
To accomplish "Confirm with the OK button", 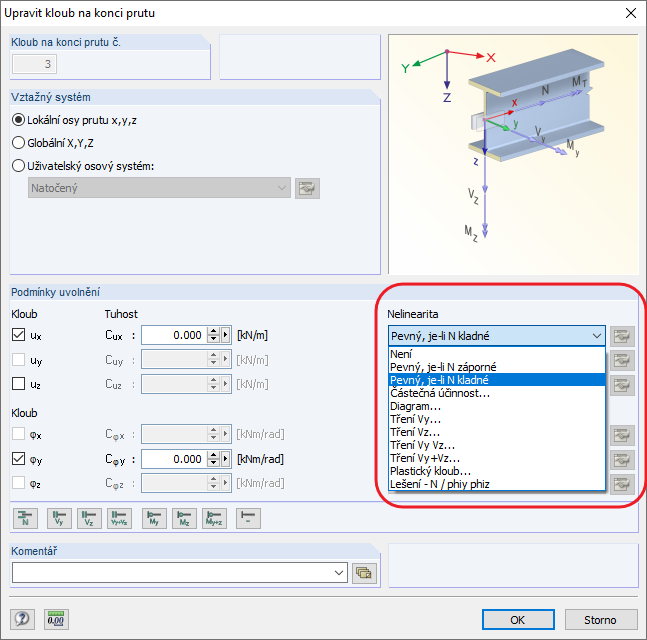I will pos(518,619).
